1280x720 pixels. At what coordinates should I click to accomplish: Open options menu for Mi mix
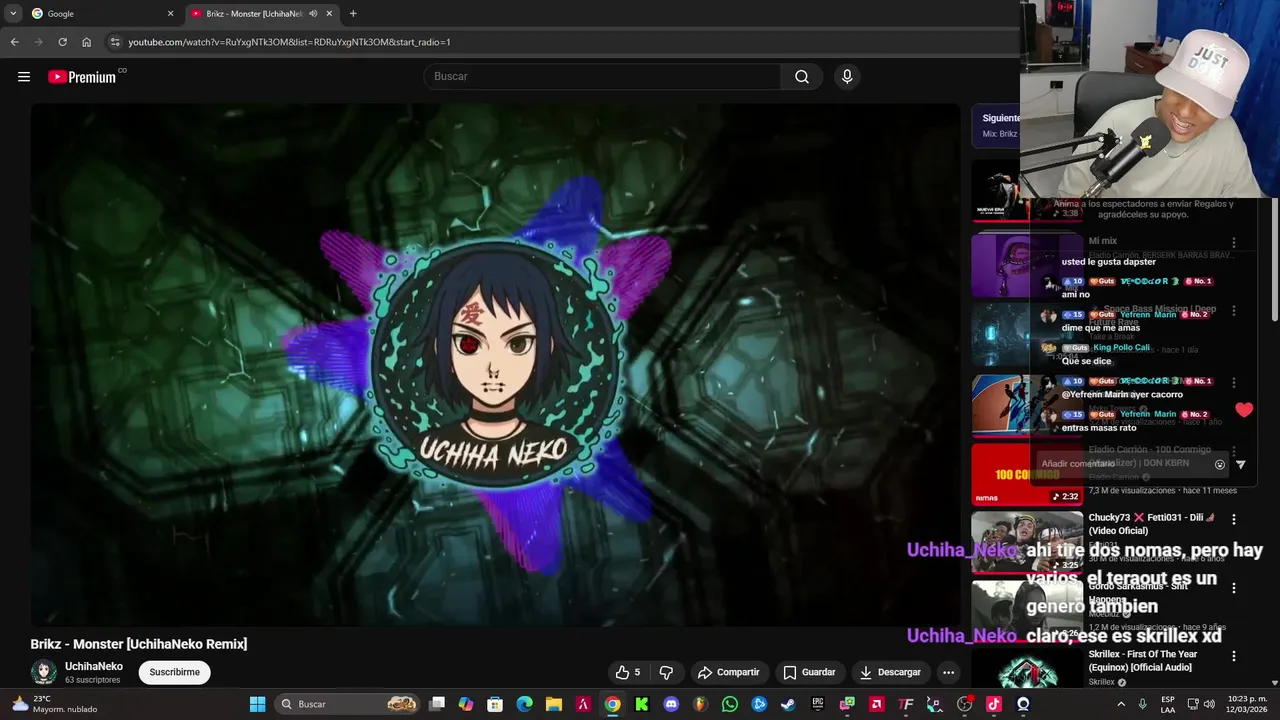click(x=1233, y=243)
